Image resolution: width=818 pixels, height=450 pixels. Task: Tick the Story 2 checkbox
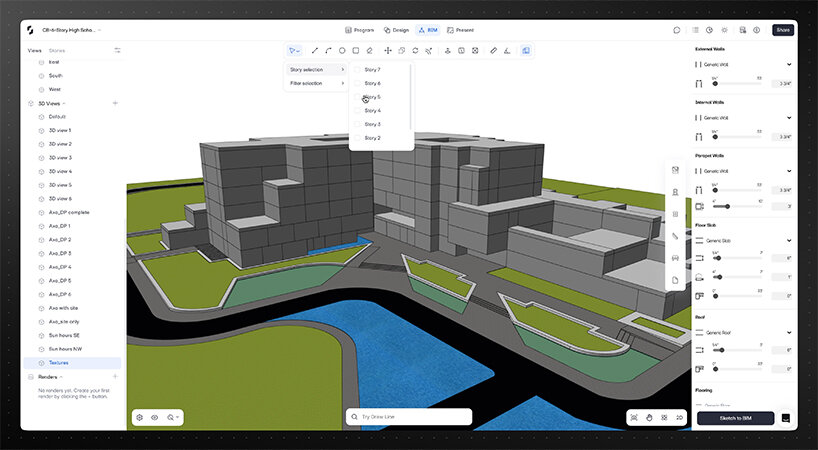[x=358, y=138]
